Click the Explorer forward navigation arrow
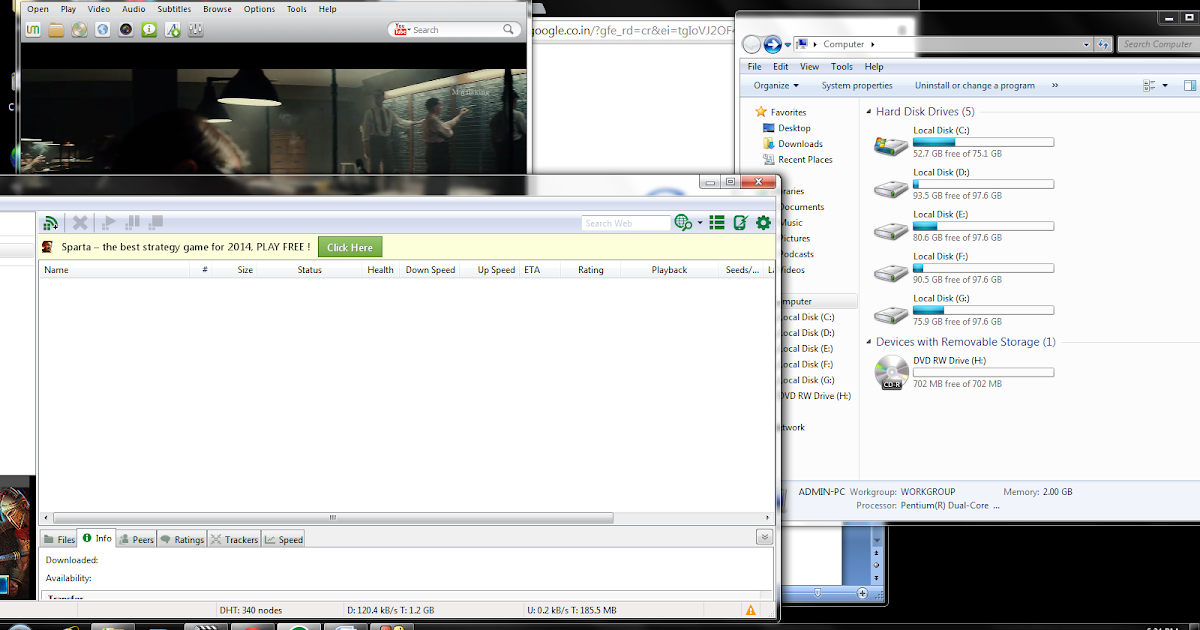 click(772, 44)
